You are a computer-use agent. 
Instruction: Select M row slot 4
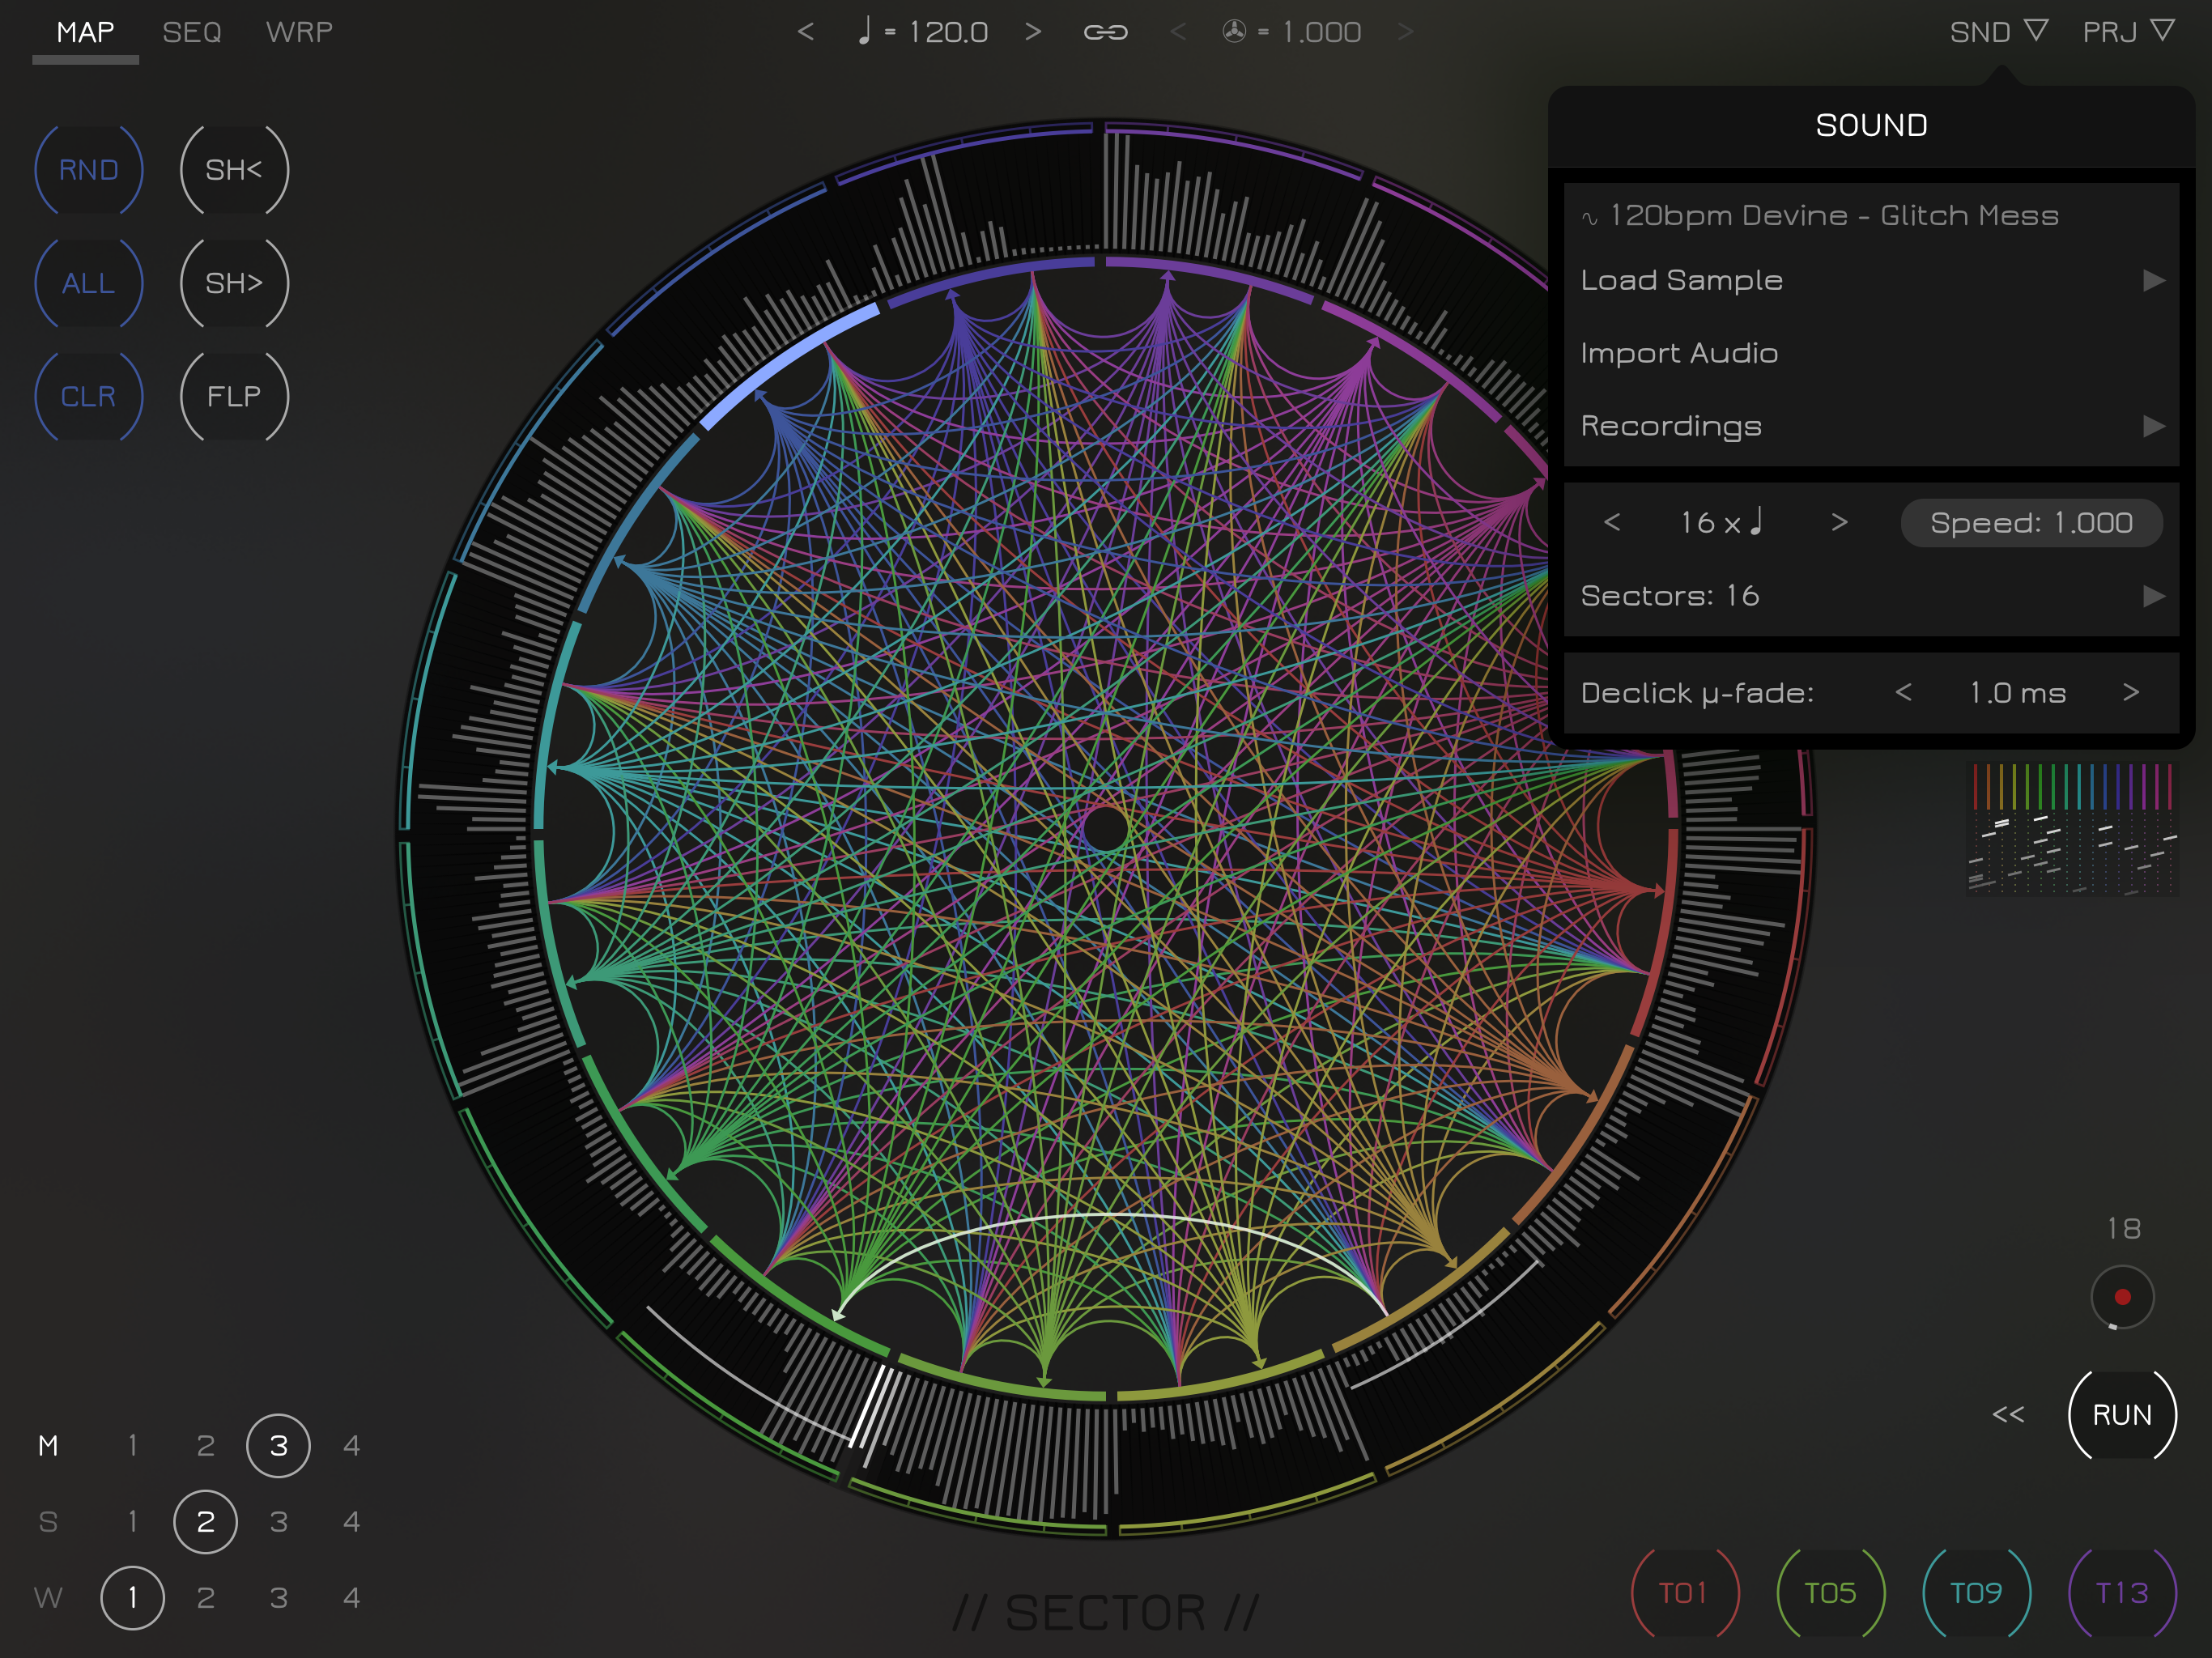pyautogui.click(x=351, y=1446)
